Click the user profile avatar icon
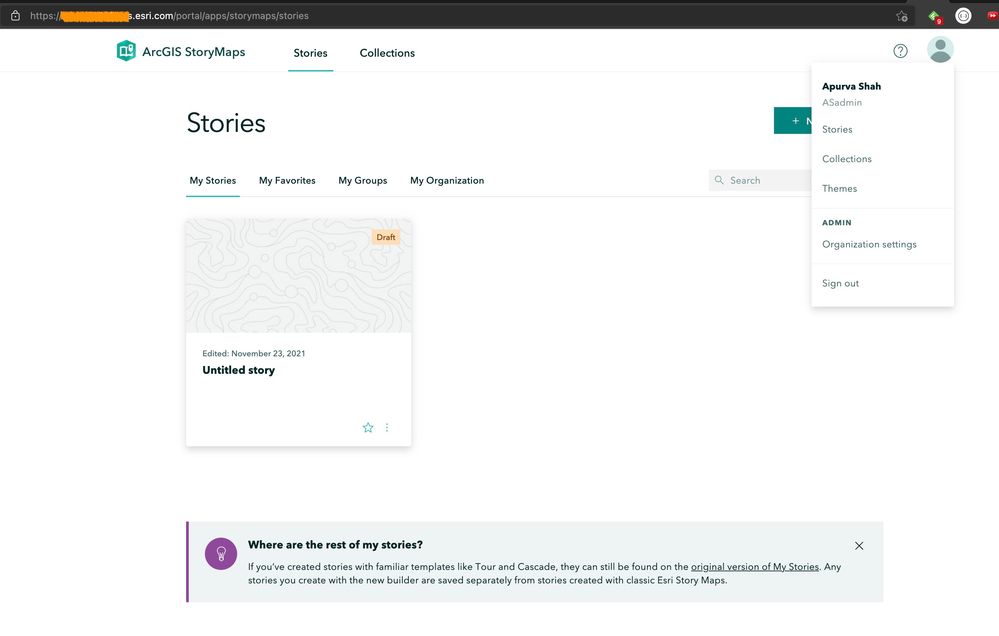999x636 pixels. tap(940, 50)
